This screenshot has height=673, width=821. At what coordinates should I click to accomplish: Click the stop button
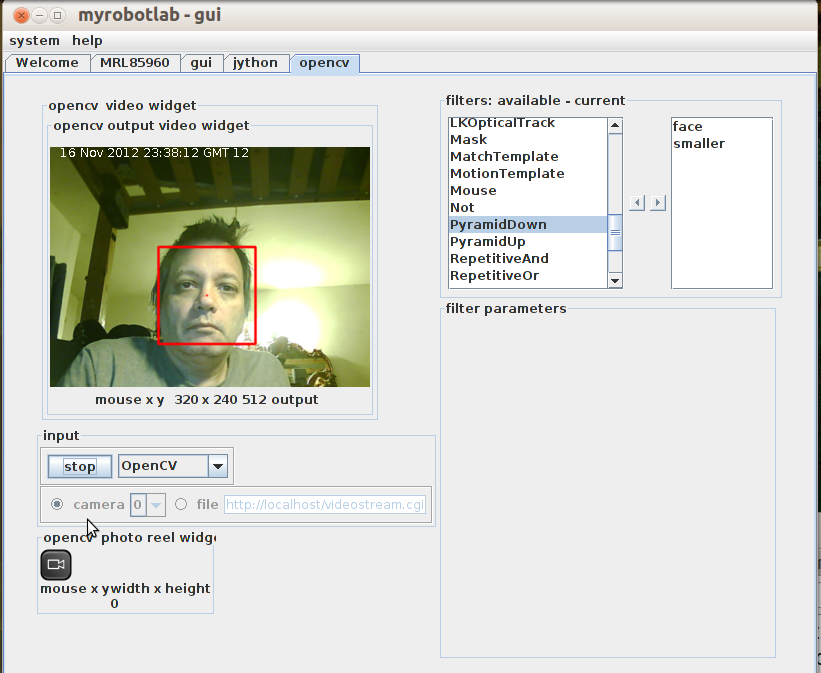pos(80,466)
